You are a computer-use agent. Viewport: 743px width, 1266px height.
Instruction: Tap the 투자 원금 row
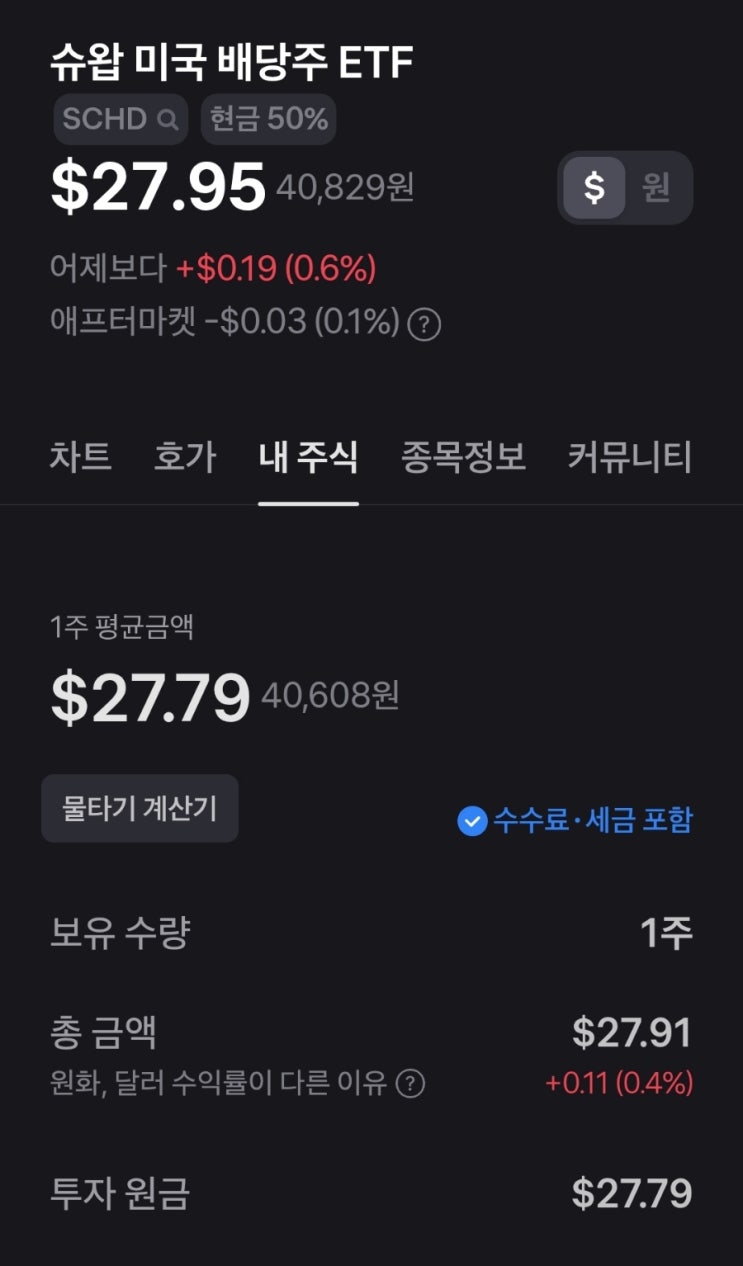371,1193
